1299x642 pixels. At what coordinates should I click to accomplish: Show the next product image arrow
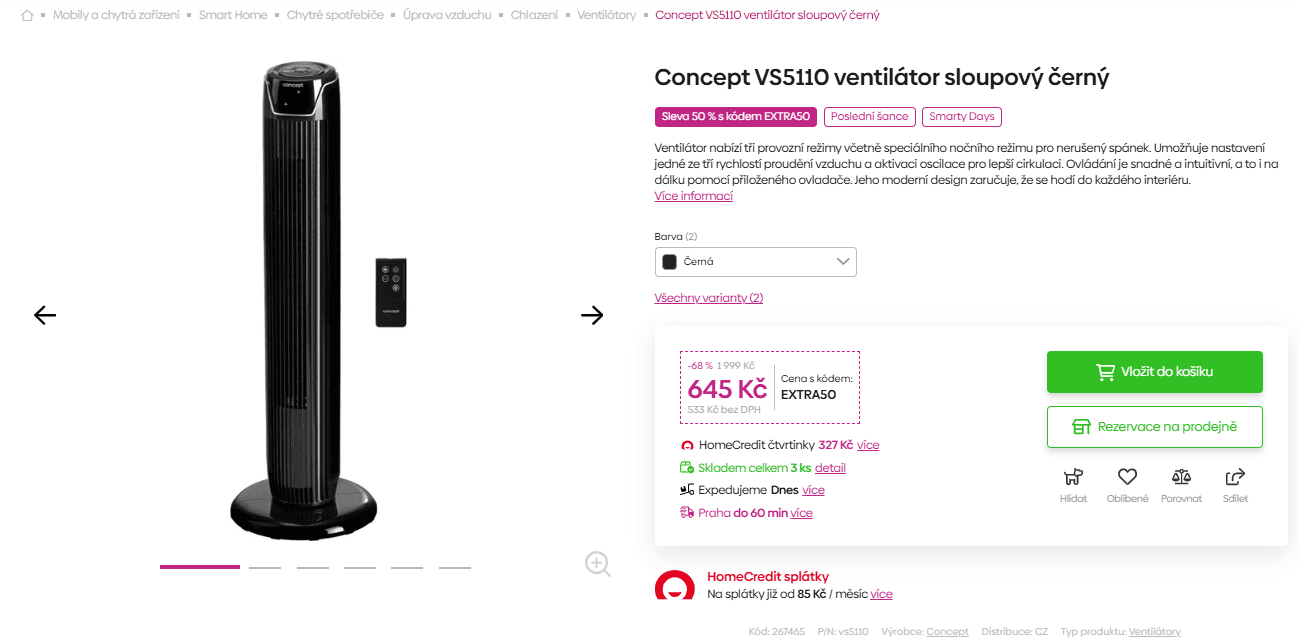592,315
